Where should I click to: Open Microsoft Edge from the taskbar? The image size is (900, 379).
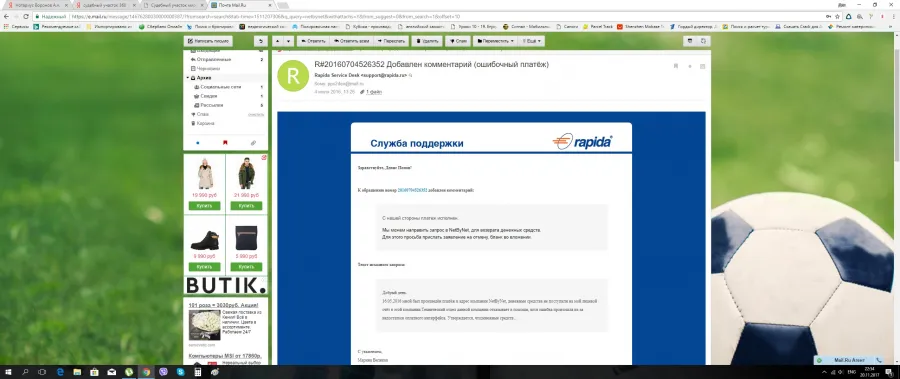(60, 372)
